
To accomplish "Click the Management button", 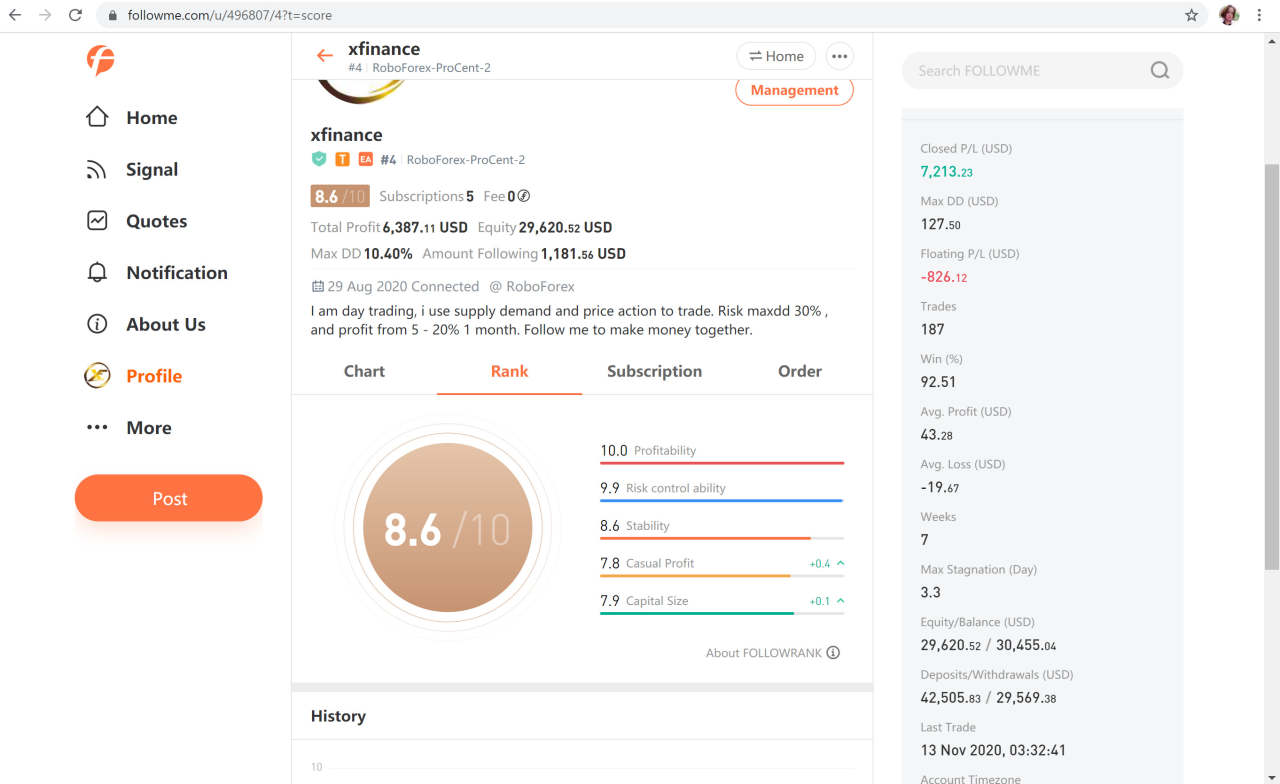I will (794, 90).
